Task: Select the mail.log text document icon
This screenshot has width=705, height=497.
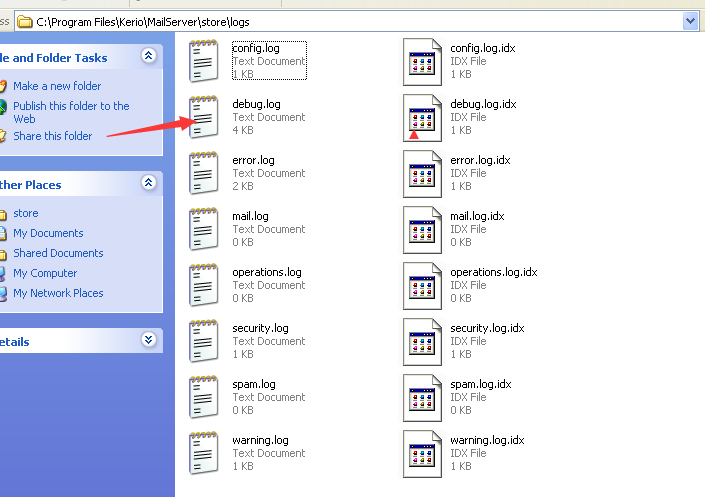Action: pos(205,229)
